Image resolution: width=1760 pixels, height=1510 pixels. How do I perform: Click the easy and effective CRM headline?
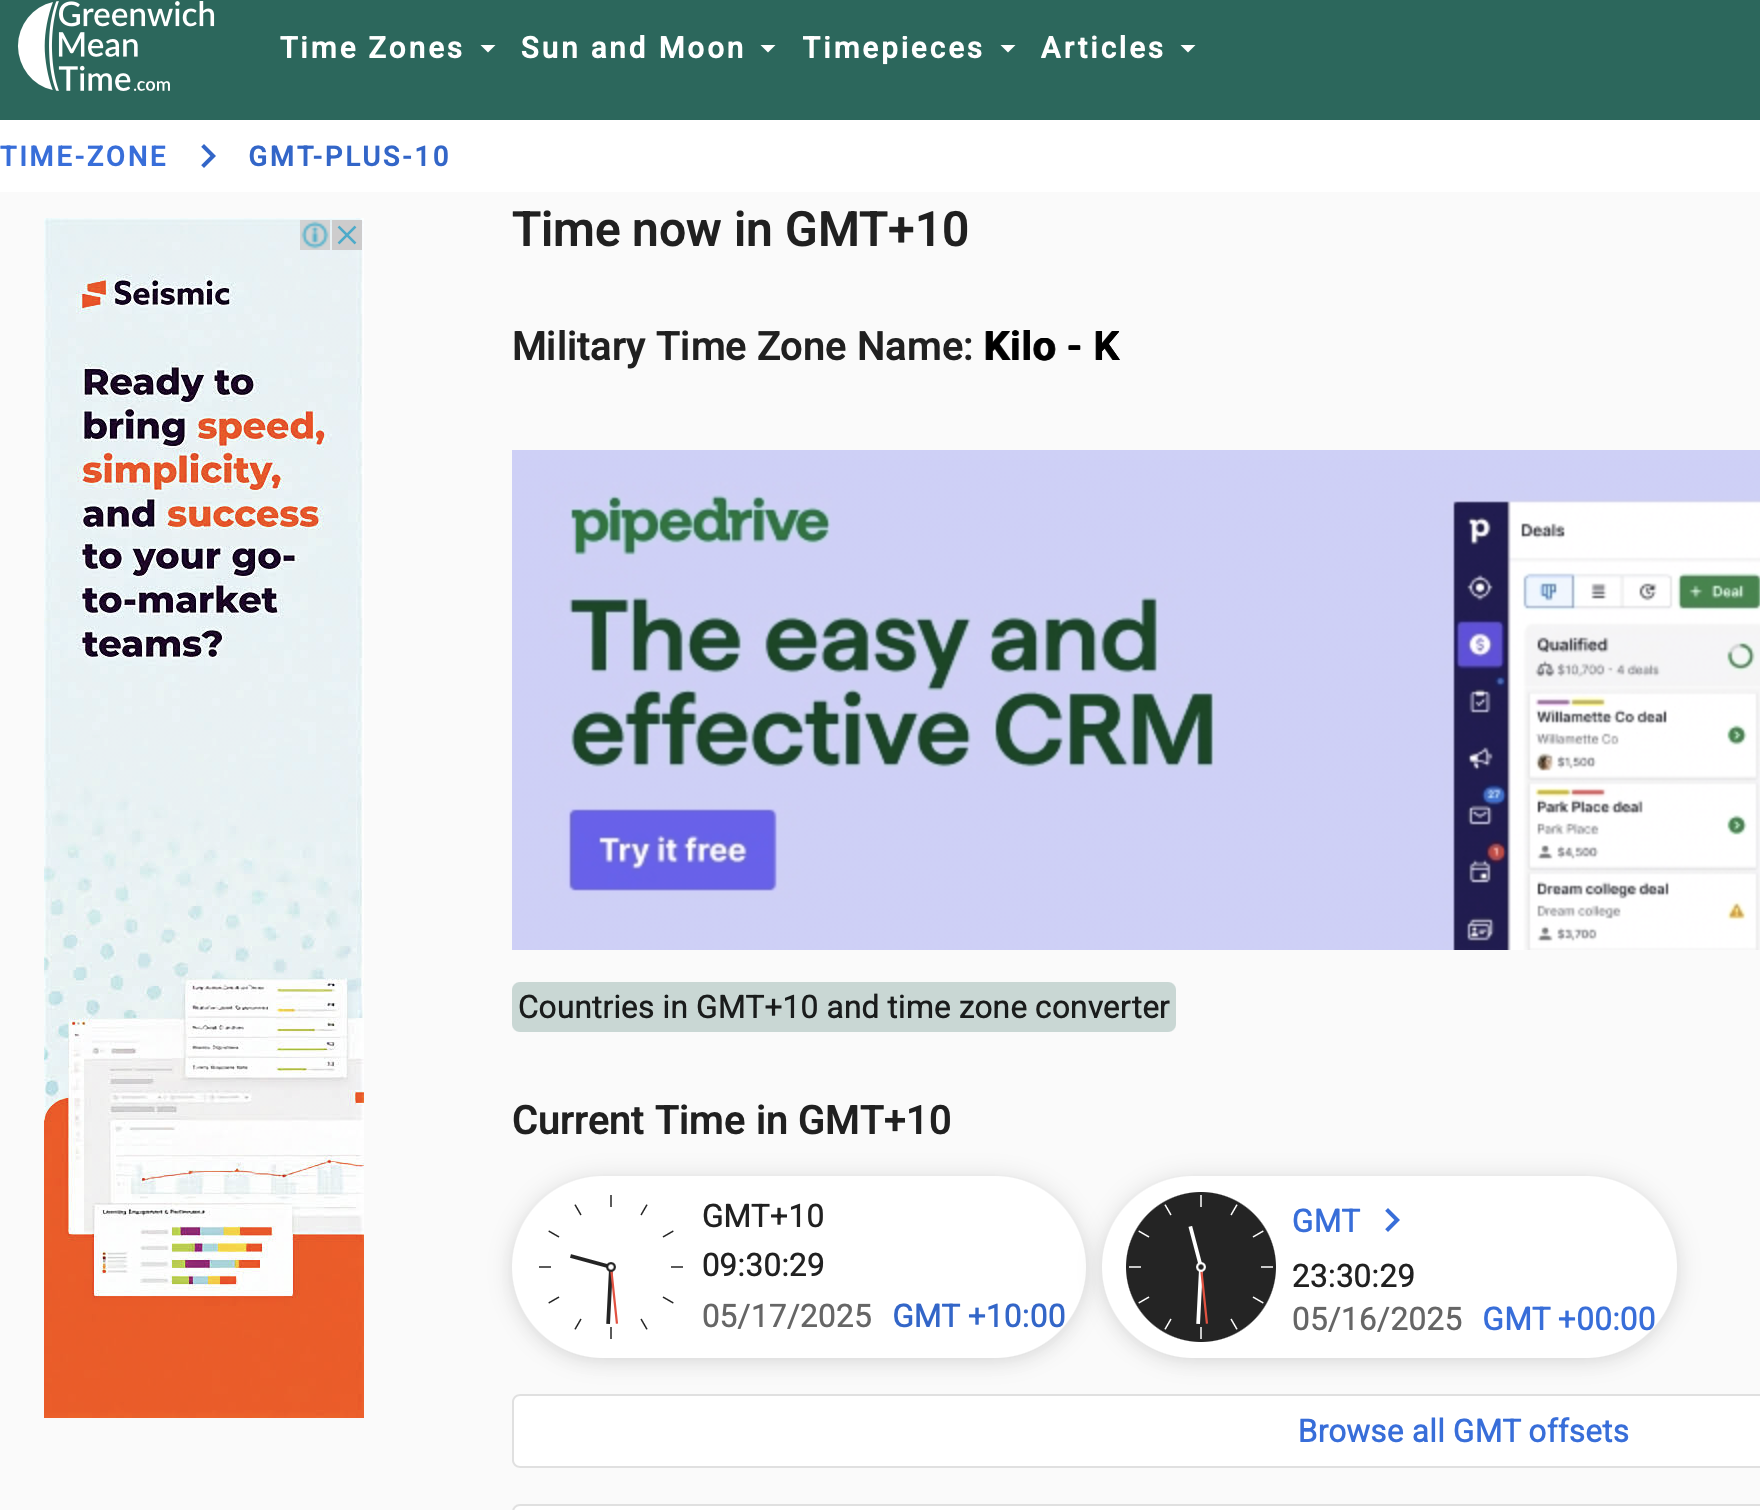(x=893, y=682)
